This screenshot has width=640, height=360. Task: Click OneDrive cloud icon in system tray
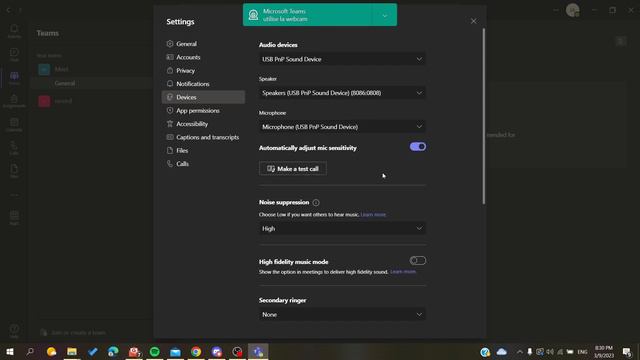[x=502, y=351]
